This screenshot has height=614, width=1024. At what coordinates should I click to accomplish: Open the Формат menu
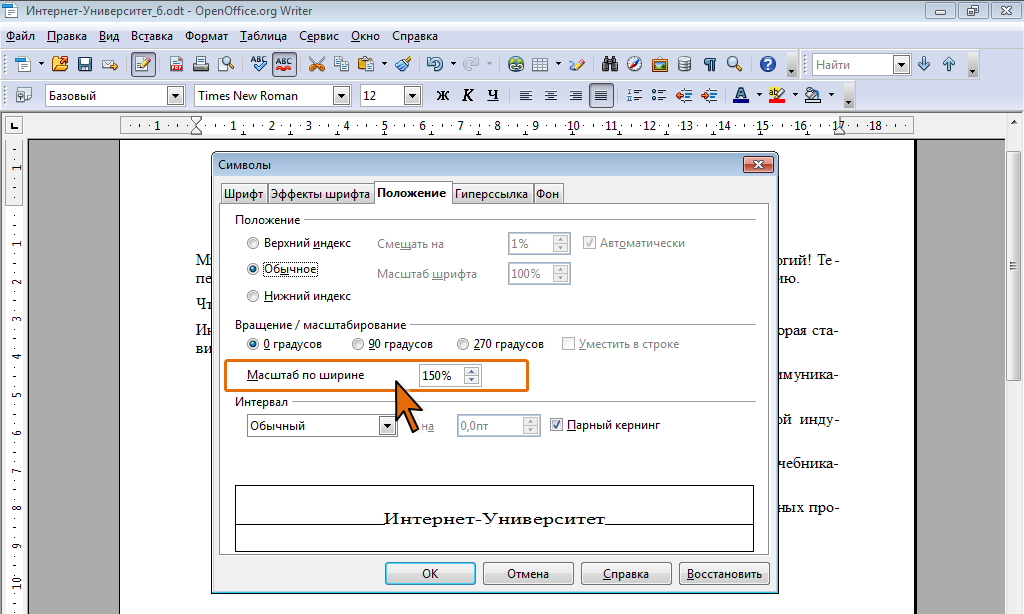pos(206,36)
